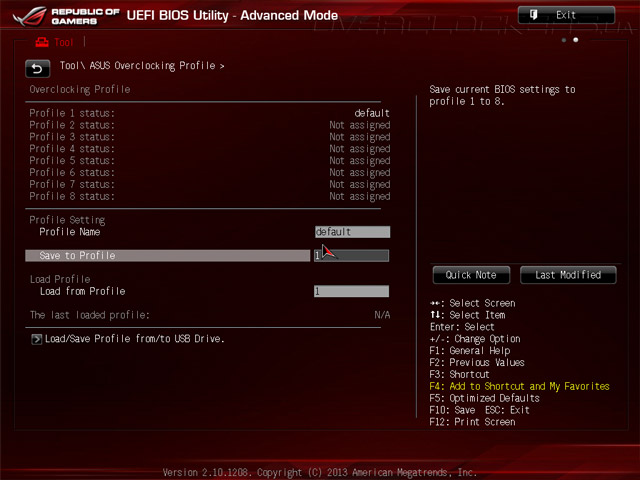Click Not assigned value for Profile 8
Screen dimensions: 640x480
[x=360, y=197]
